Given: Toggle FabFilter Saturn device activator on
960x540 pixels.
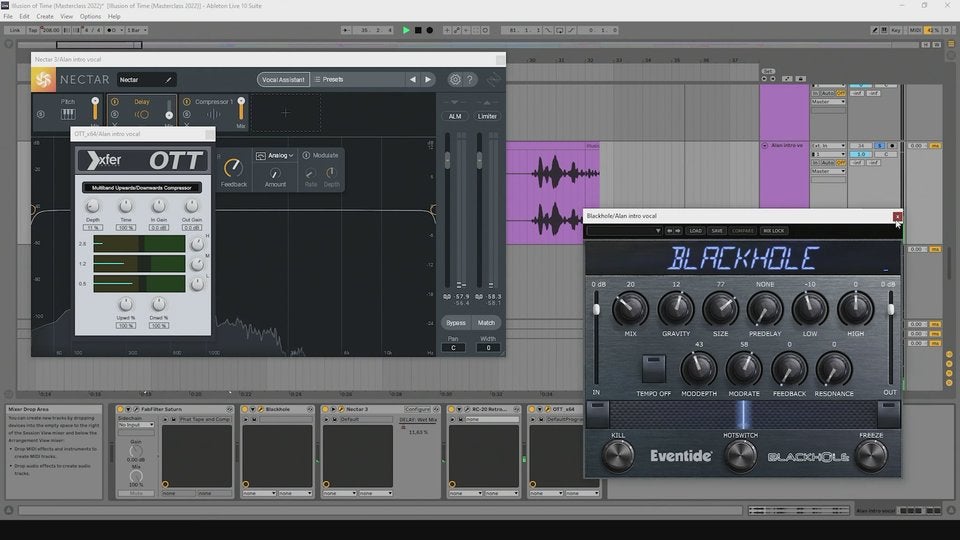Looking at the screenshot, I should 120,409.
